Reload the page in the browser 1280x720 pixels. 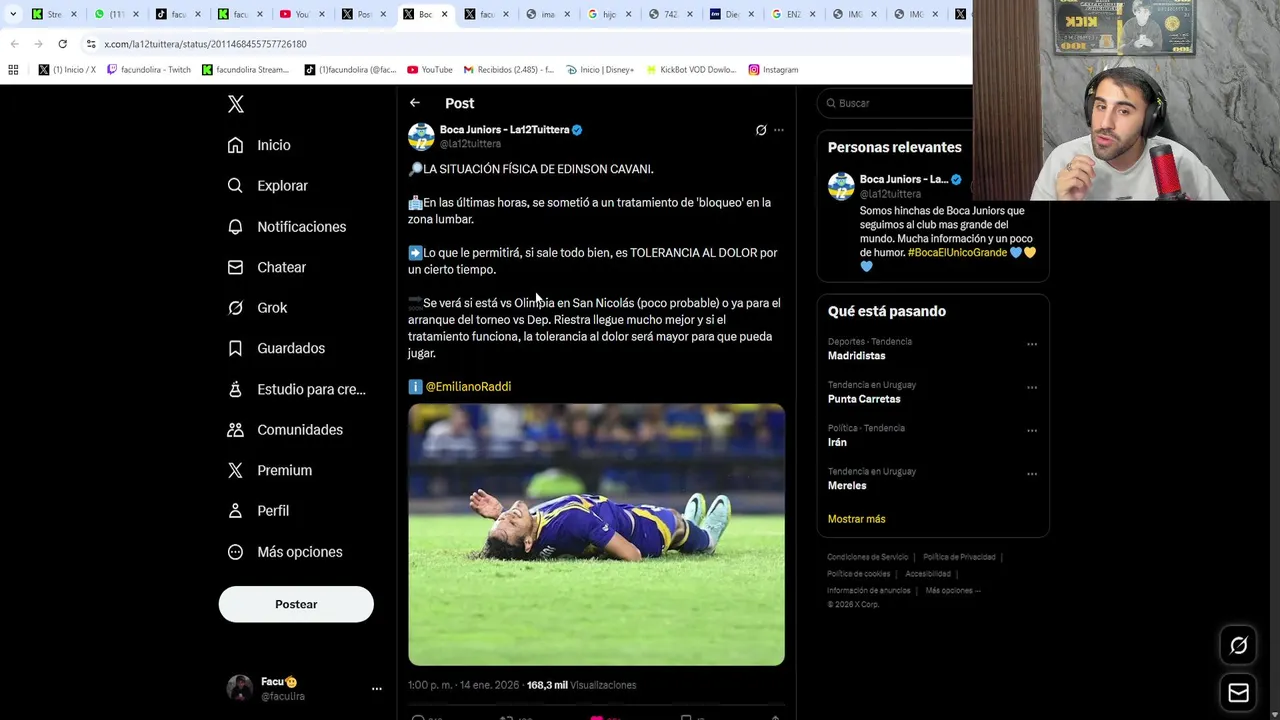pyautogui.click(x=62, y=44)
